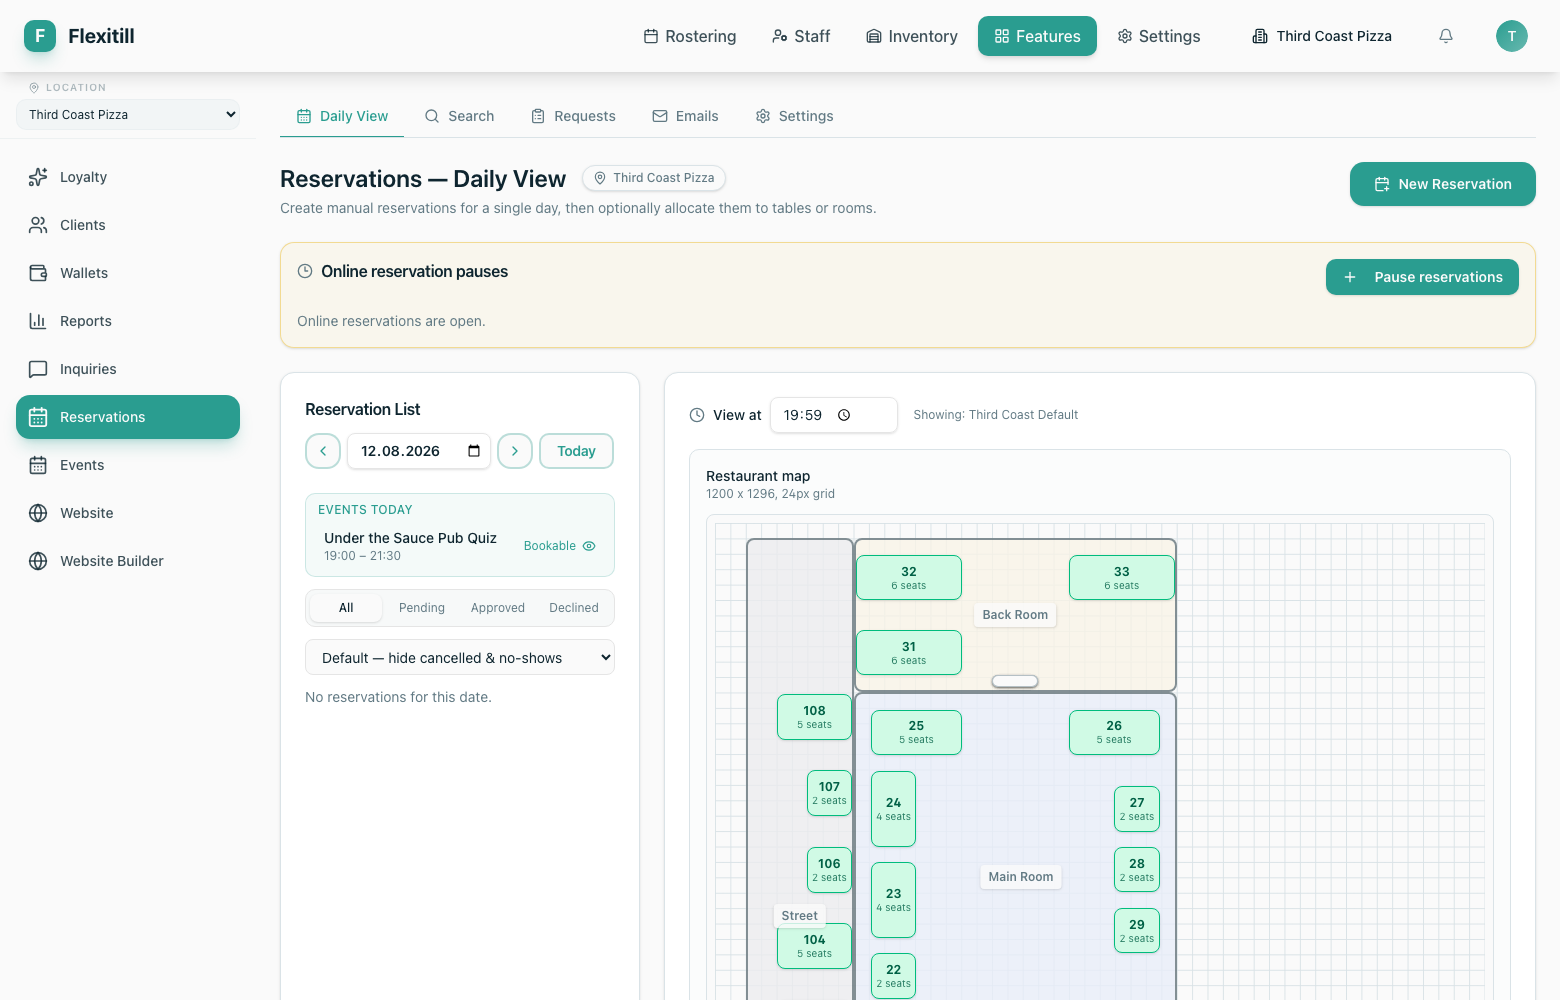Filter list by All

click(x=346, y=608)
